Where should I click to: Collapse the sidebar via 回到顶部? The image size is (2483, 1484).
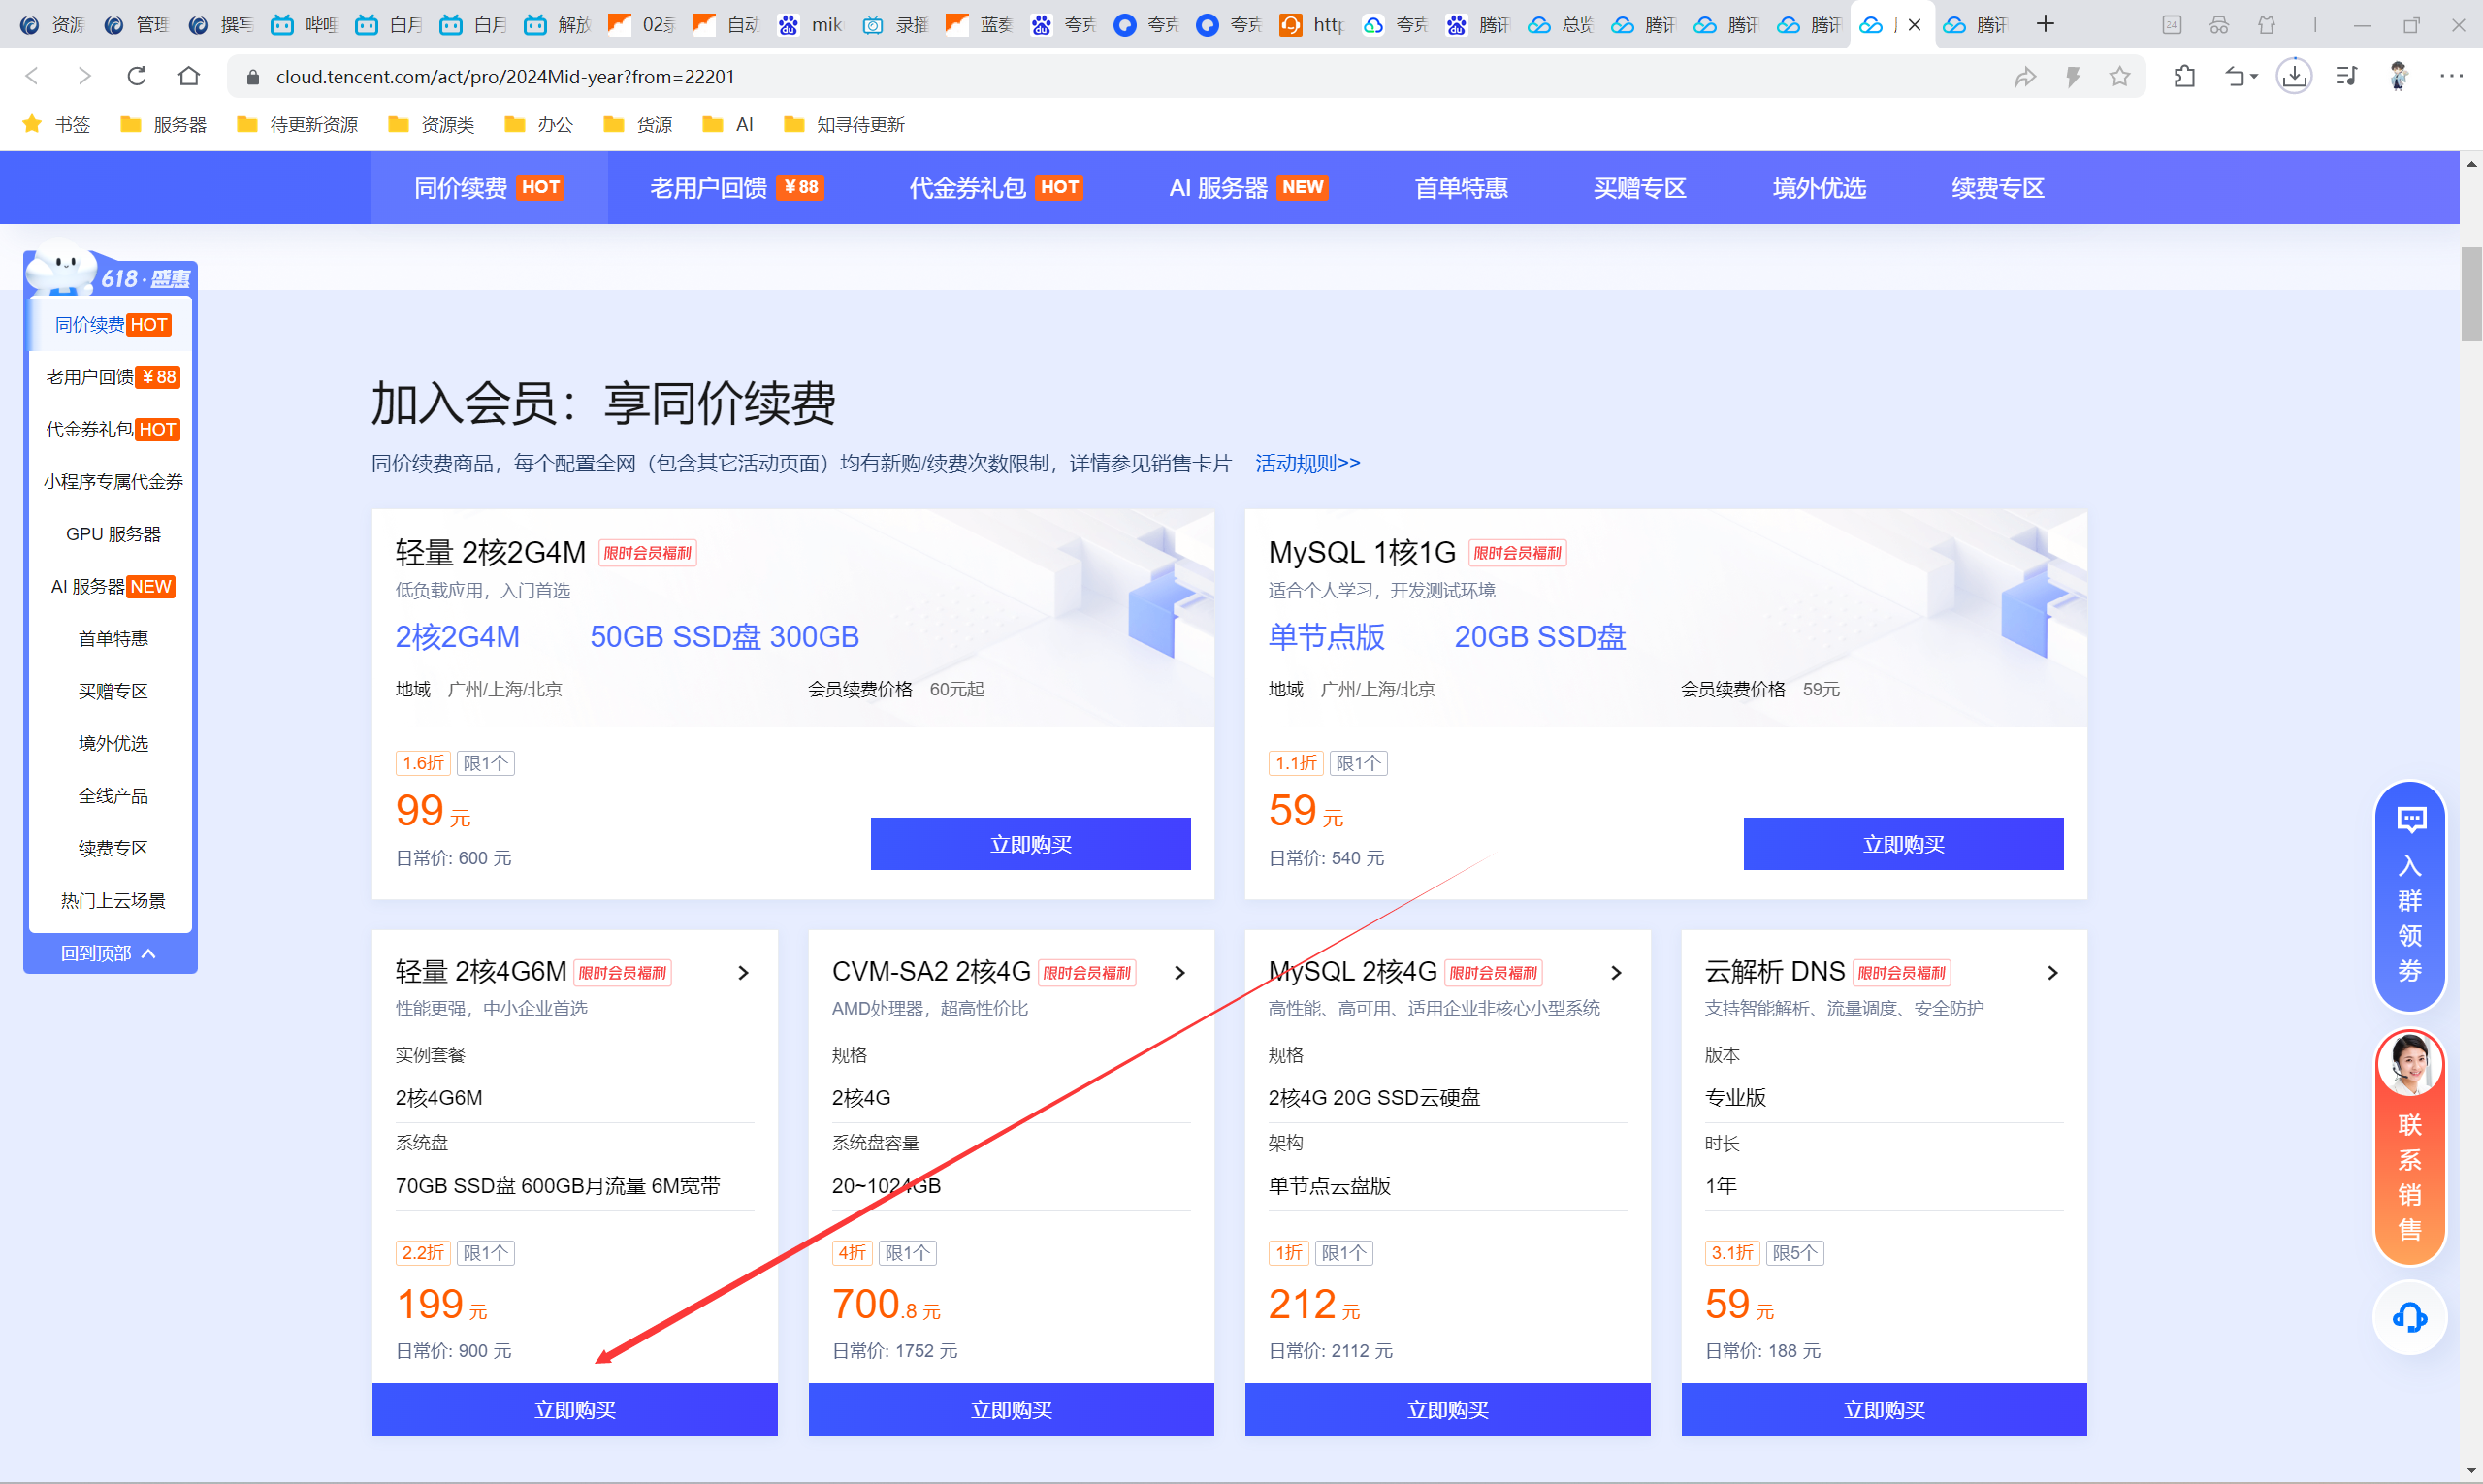coord(110,952)
